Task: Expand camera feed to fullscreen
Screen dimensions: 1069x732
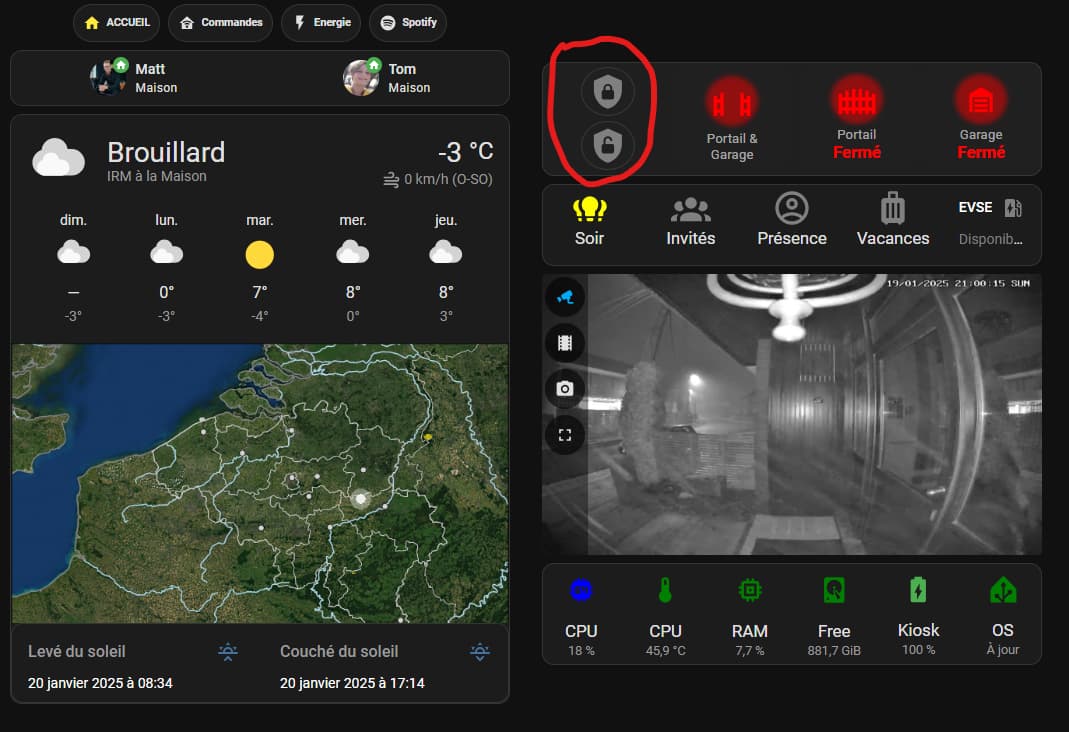Action: coord(564,435)
